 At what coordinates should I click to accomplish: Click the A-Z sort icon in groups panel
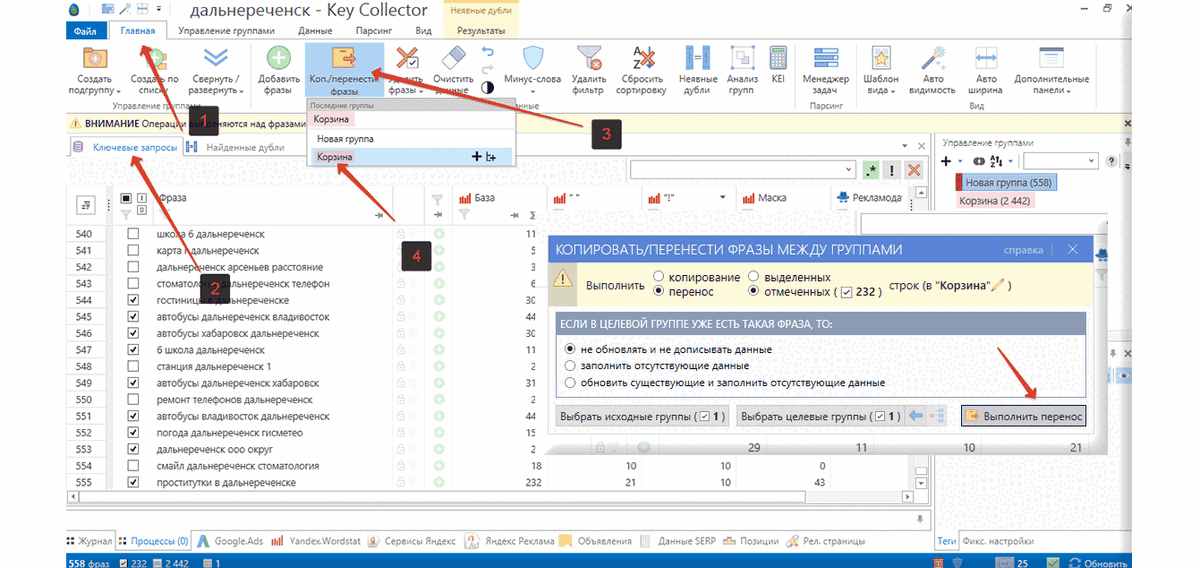[996, 161]
